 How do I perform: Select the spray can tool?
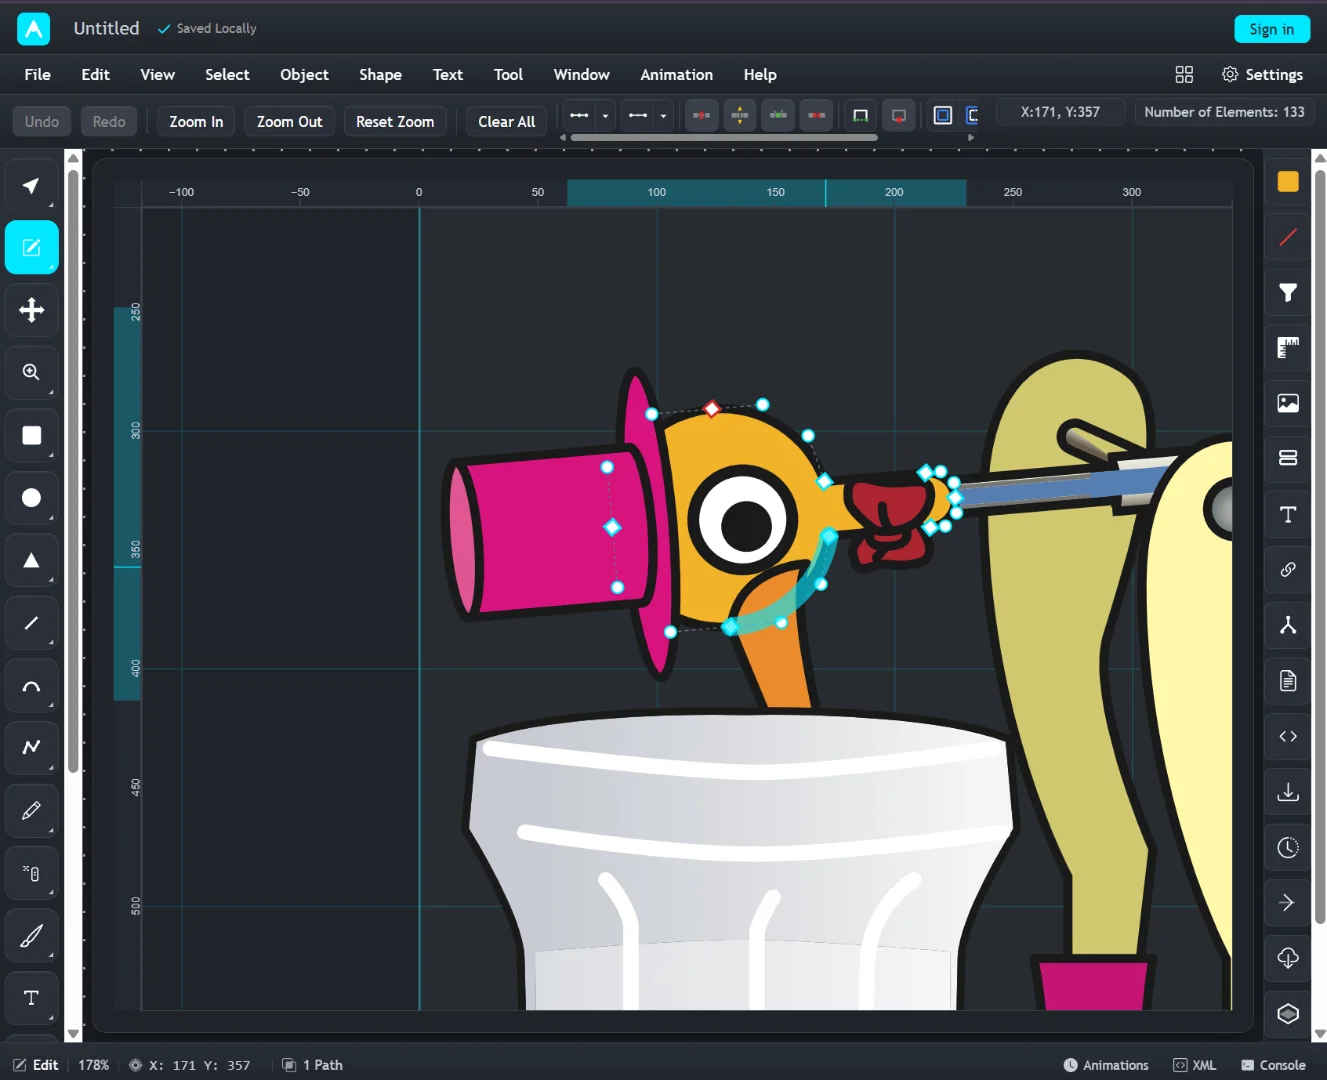(32, 873)
